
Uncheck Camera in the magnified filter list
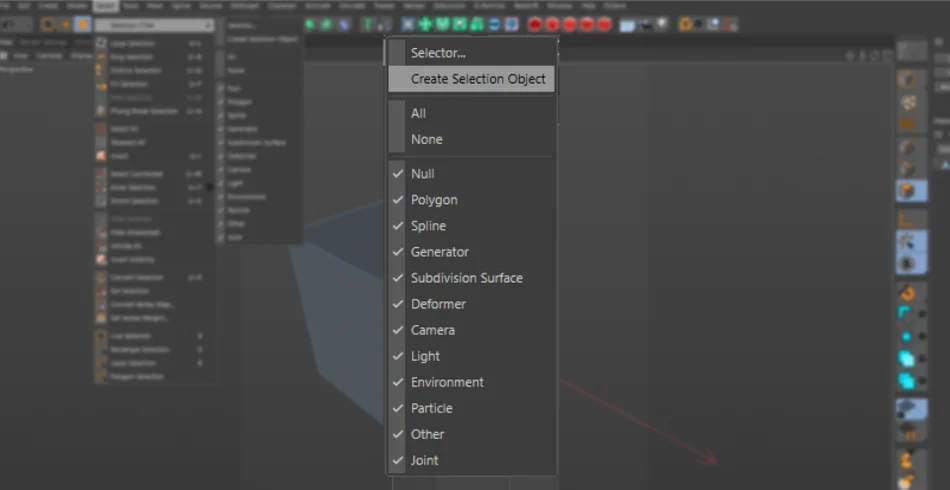pyautogui.click(x=470, y=330)
